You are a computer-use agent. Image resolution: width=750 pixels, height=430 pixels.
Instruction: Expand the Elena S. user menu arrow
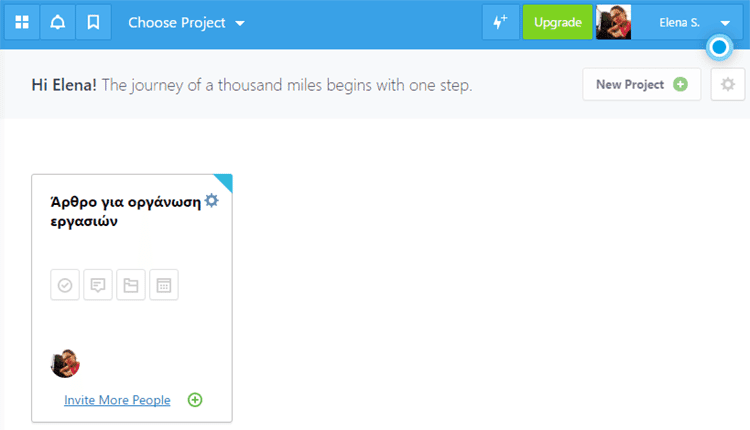(725, 23)
